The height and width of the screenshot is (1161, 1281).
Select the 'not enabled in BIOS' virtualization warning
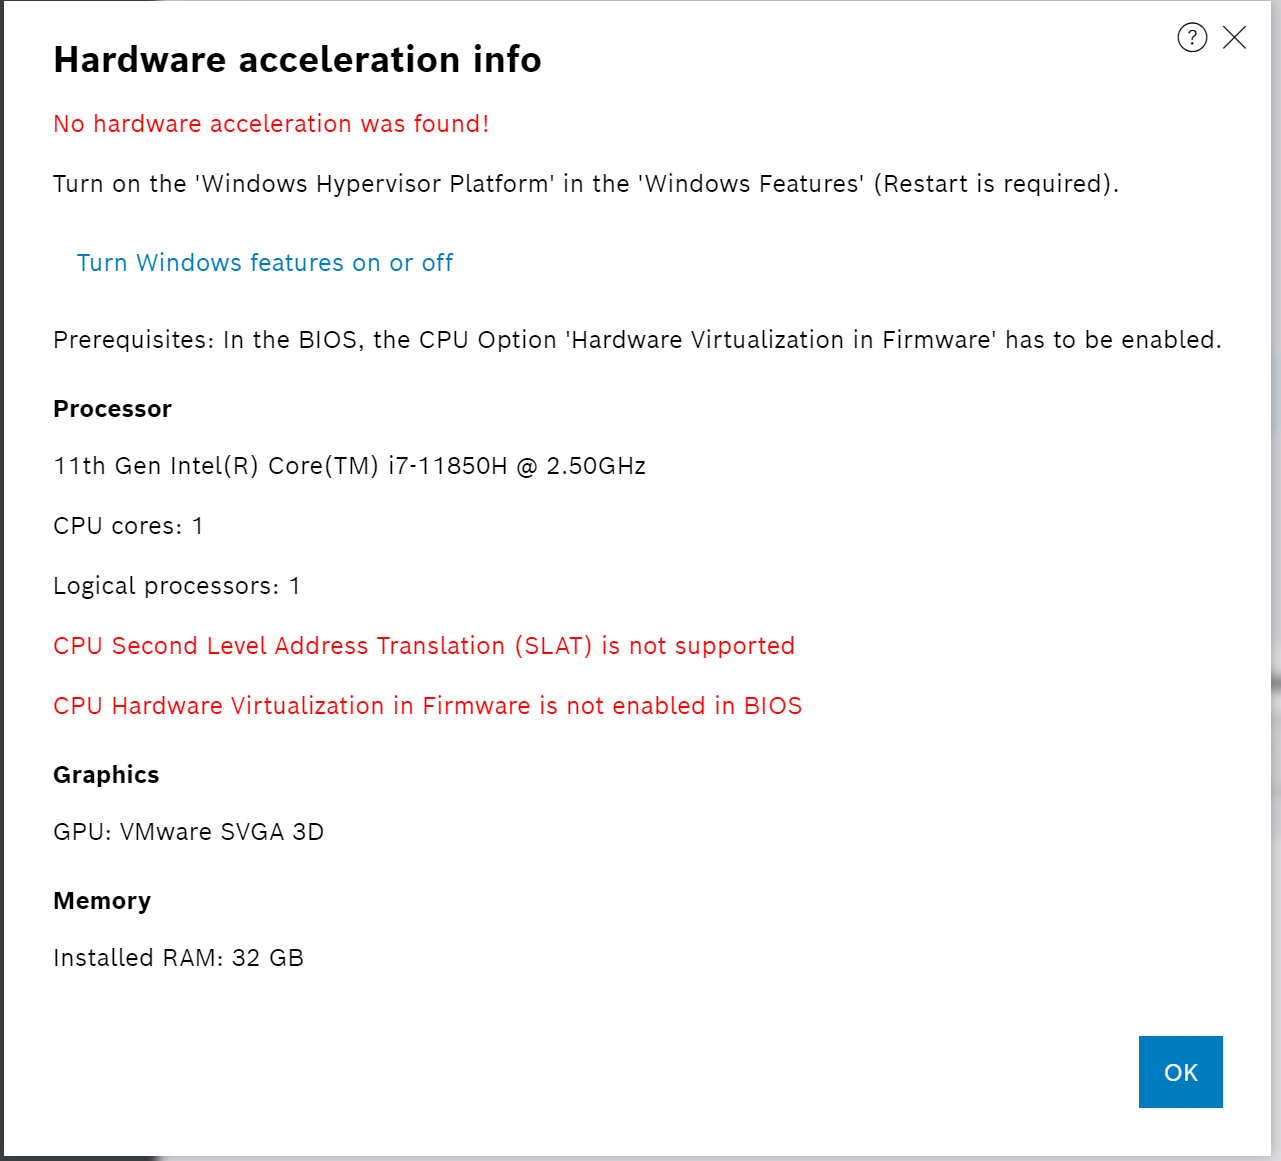[x=427, y=706]
